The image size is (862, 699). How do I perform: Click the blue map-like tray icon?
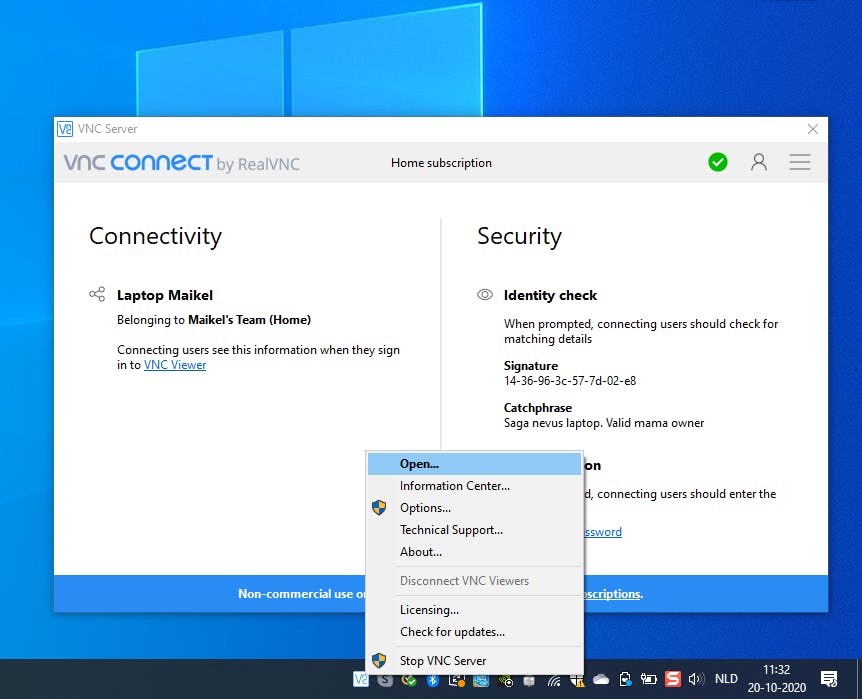point(481,681)
